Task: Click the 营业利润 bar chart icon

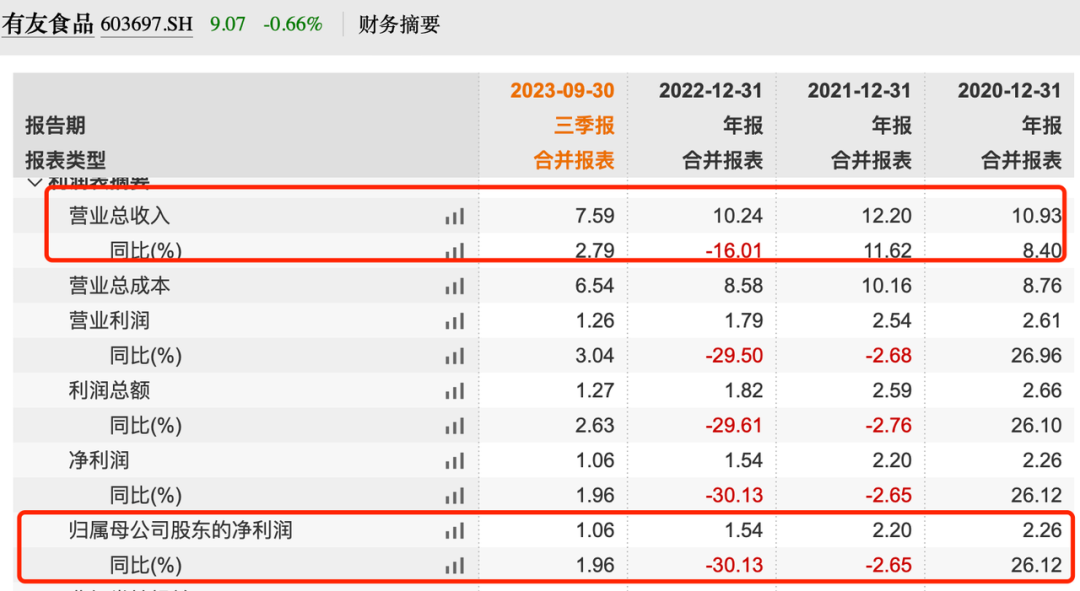Action: click(x=455, y=321)
